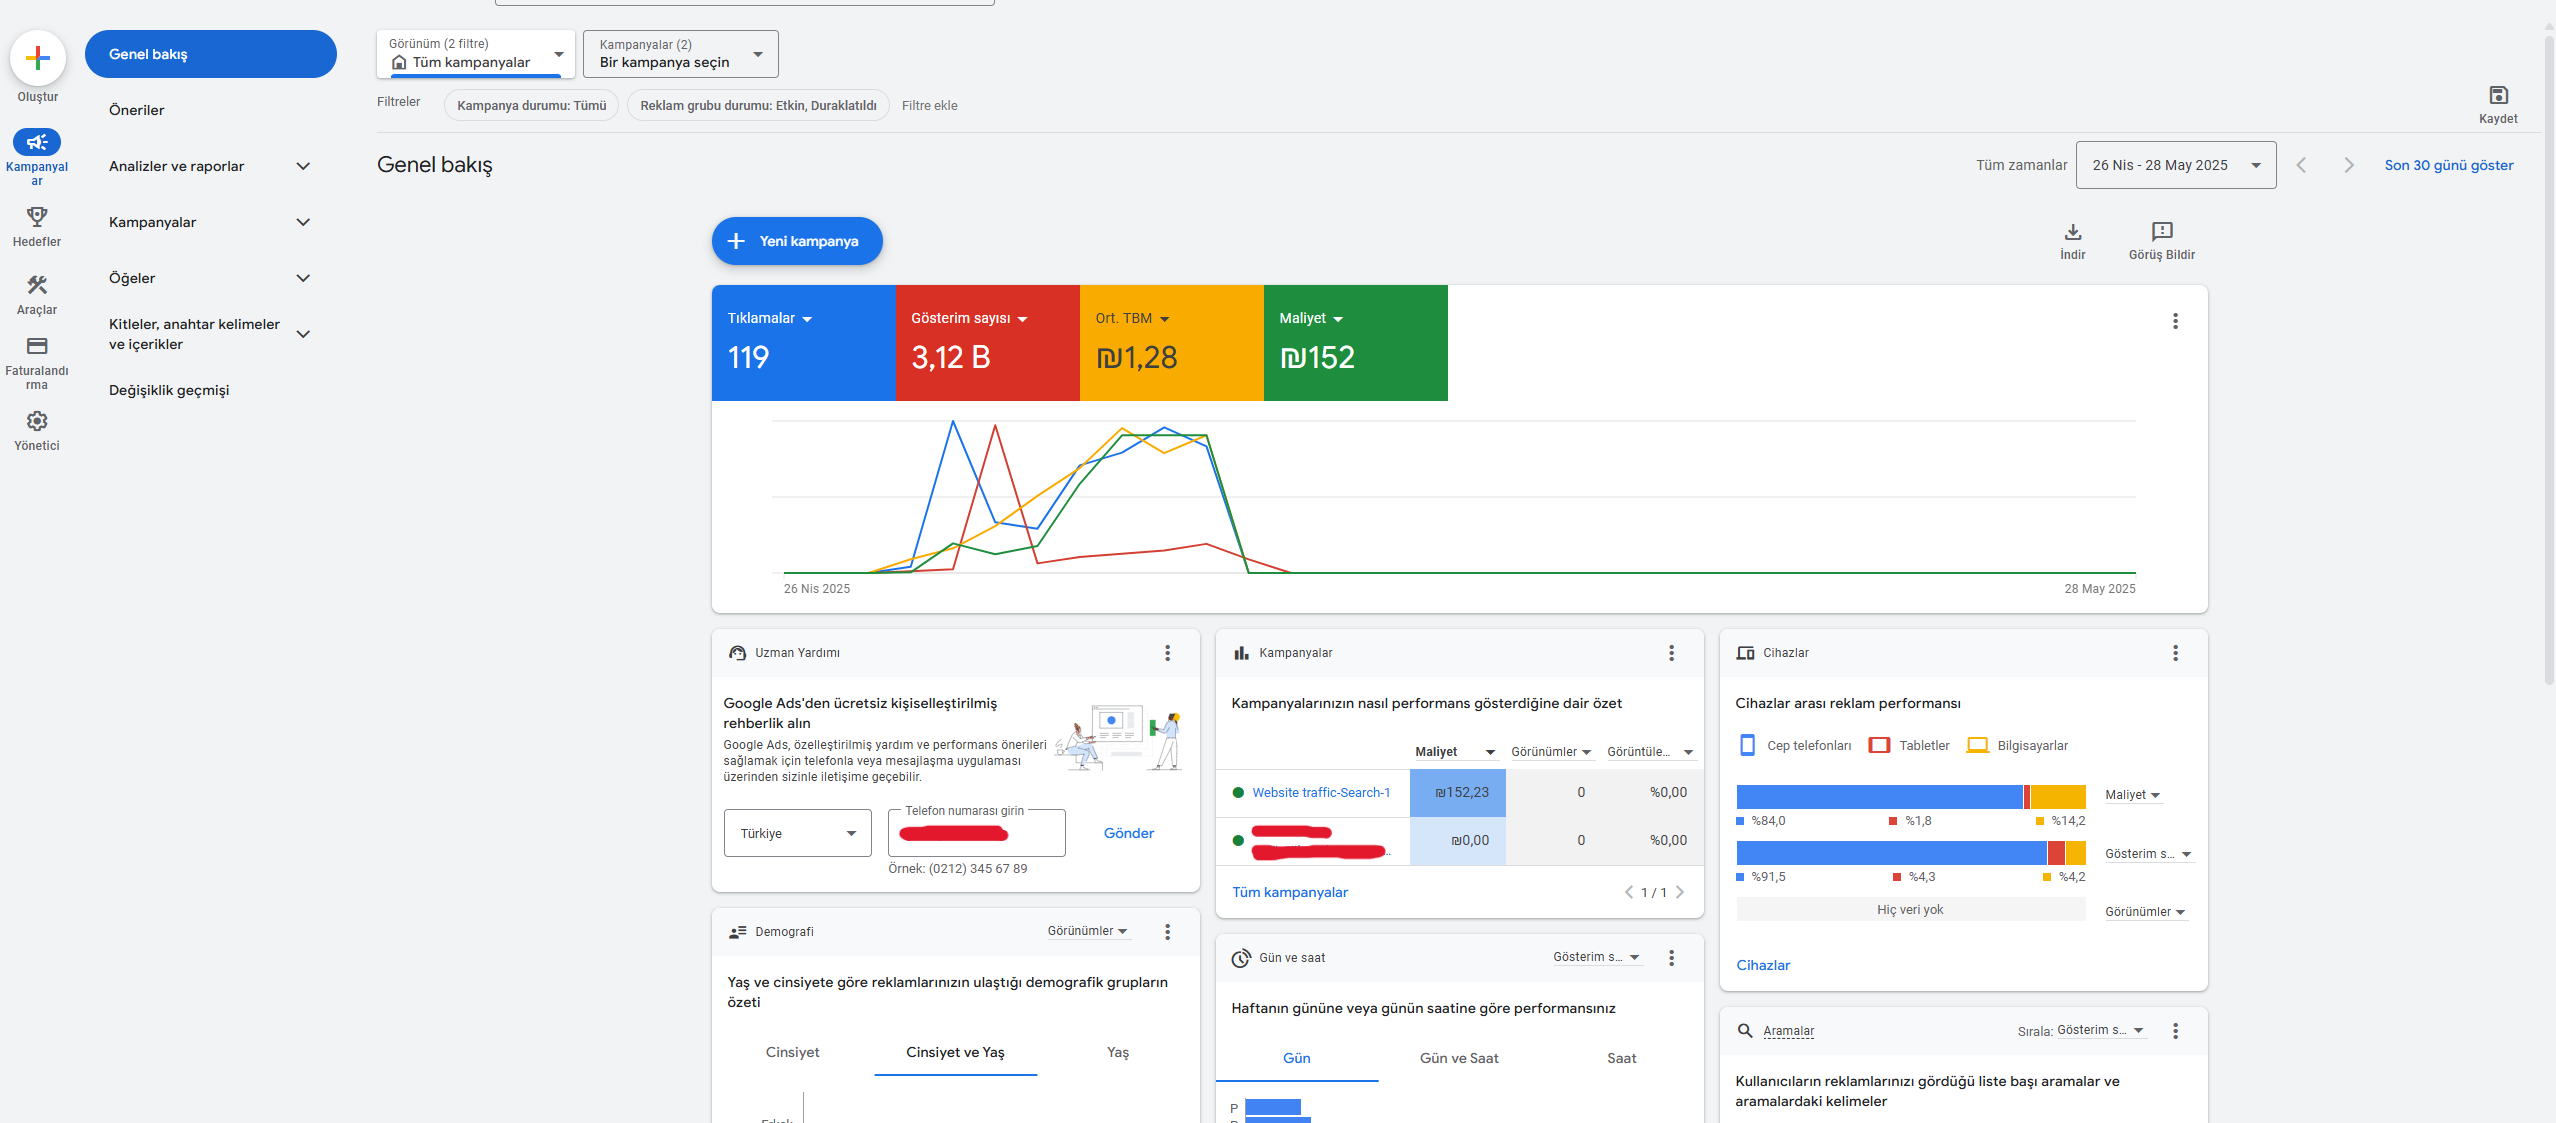Image resolution: width=2556 pixels, height=1123 pixels.
Task: Click Gönder button
Action: tap(1129, 833)
